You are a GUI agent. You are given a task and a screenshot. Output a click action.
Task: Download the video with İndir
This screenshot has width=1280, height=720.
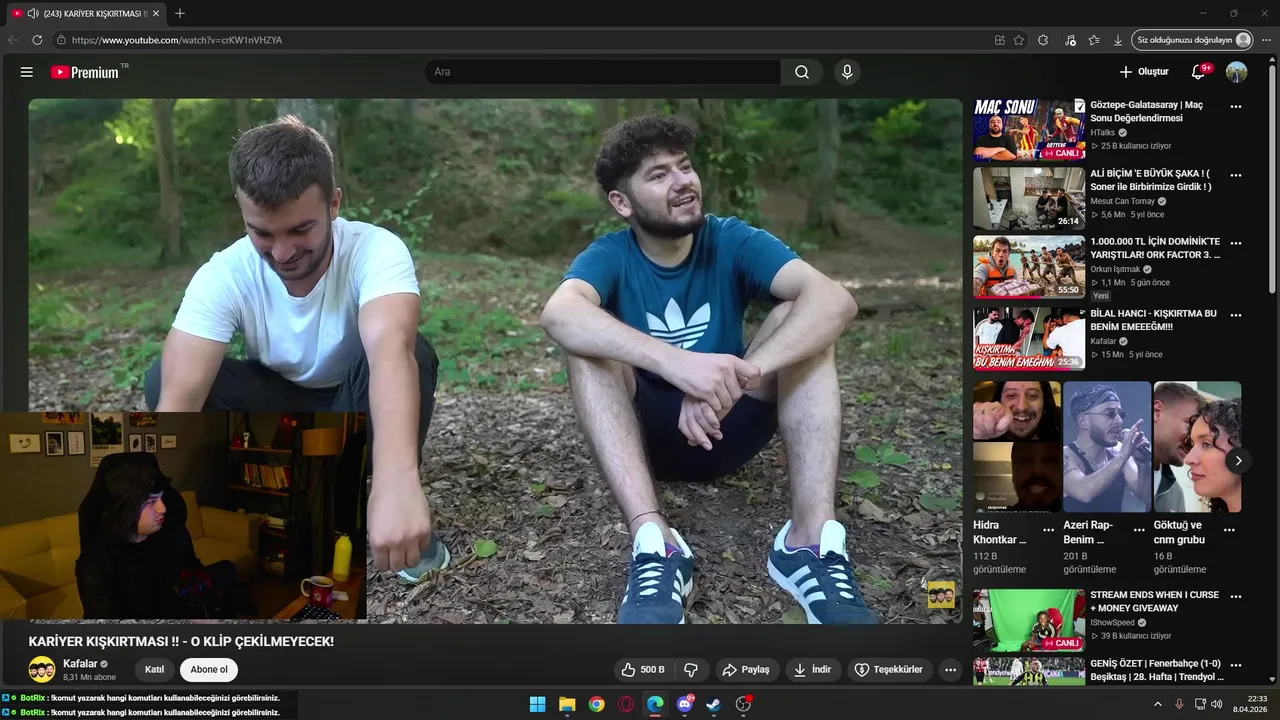pos(812,670)
